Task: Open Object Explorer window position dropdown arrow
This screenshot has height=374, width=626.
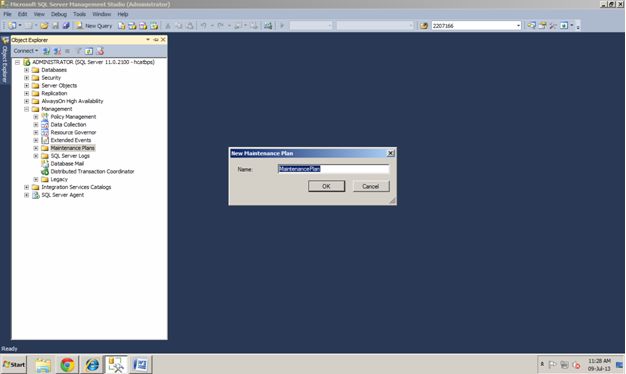Action: click(x=148, y=40)
